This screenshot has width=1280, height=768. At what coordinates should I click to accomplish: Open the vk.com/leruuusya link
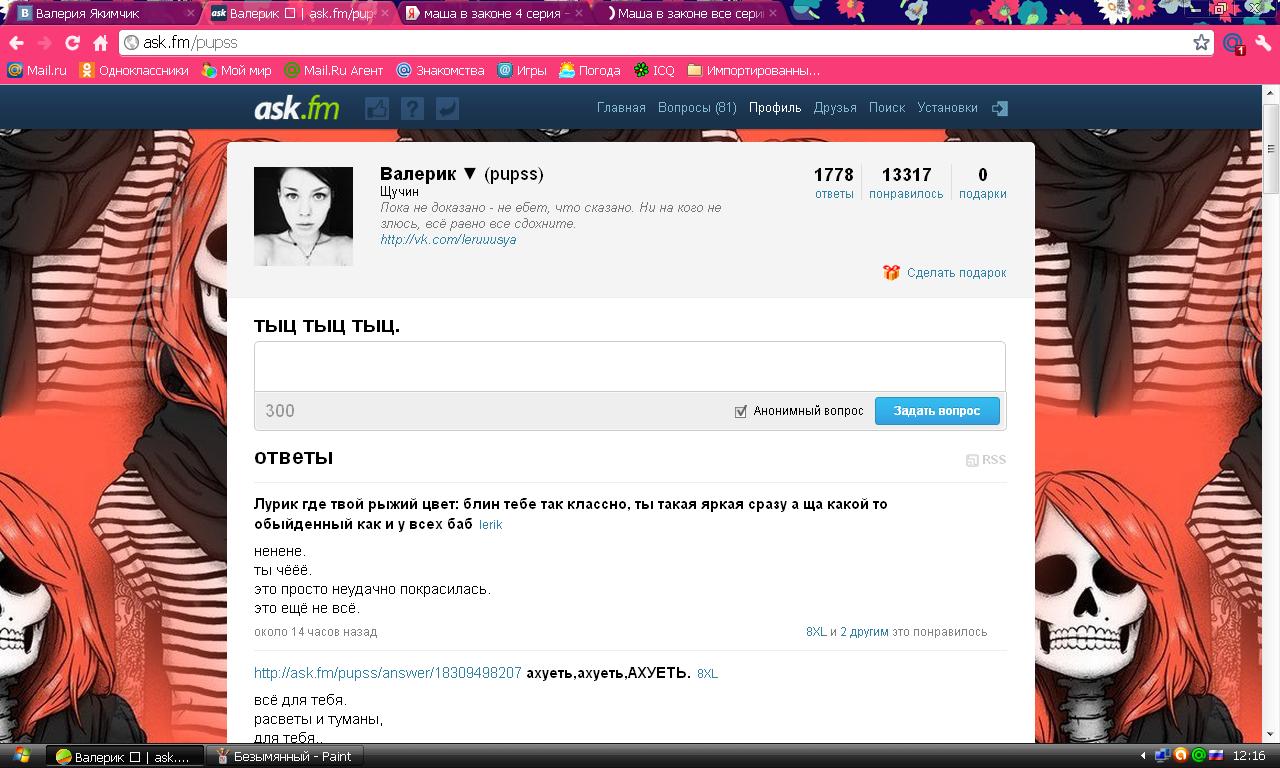(x=448, y=240)
